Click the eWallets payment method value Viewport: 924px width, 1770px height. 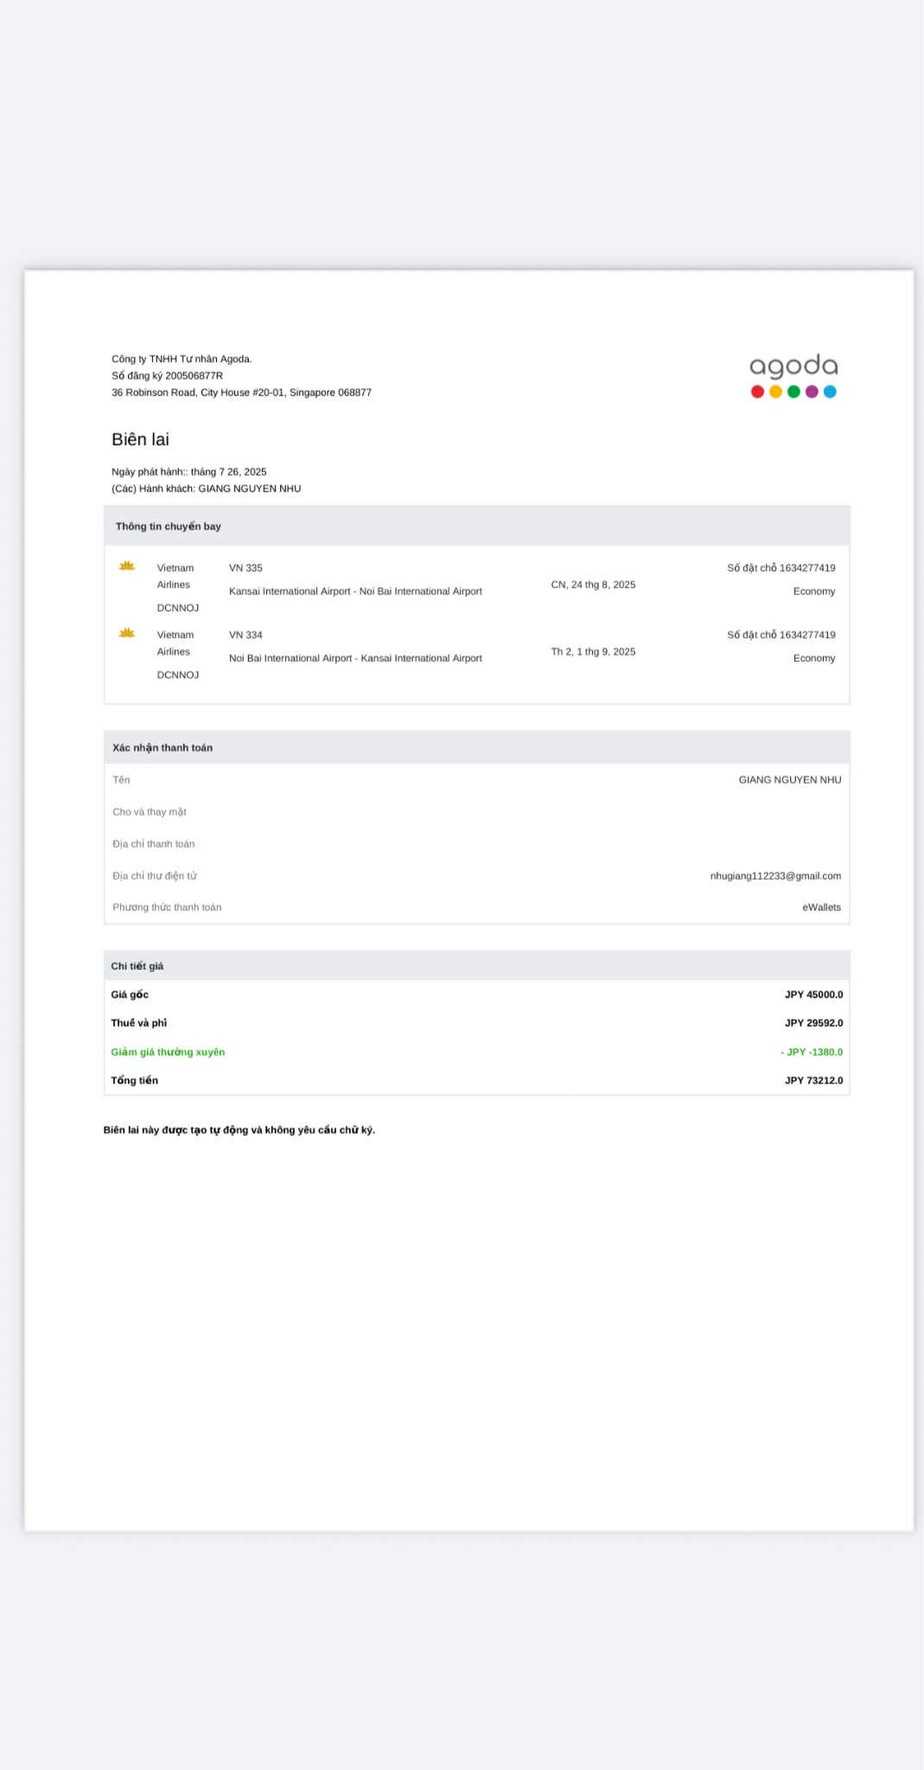click(821, 908)
